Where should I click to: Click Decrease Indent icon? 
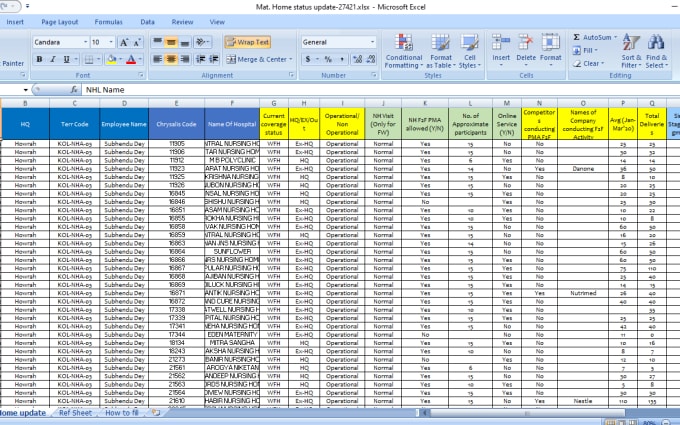point(200,59)
